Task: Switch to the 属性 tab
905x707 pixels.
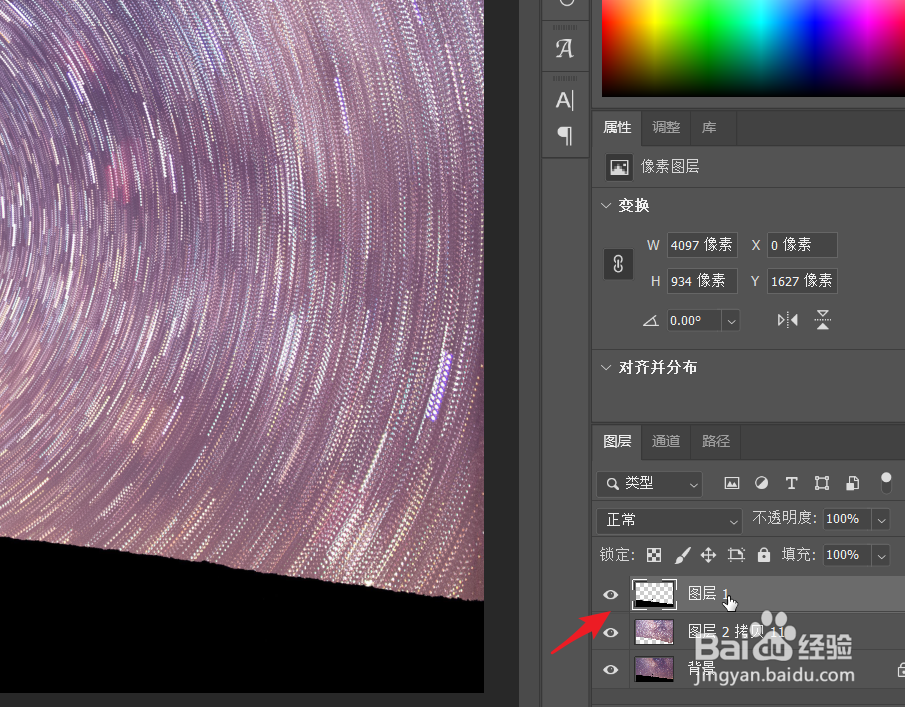Action: pos(617,128)
